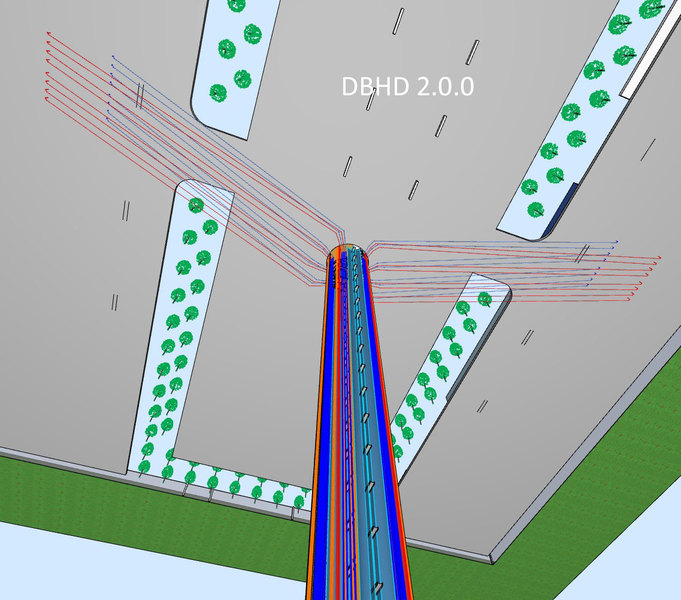
Task: Select a tree in the bottom horizontal planter
Action: coord(235,487)
